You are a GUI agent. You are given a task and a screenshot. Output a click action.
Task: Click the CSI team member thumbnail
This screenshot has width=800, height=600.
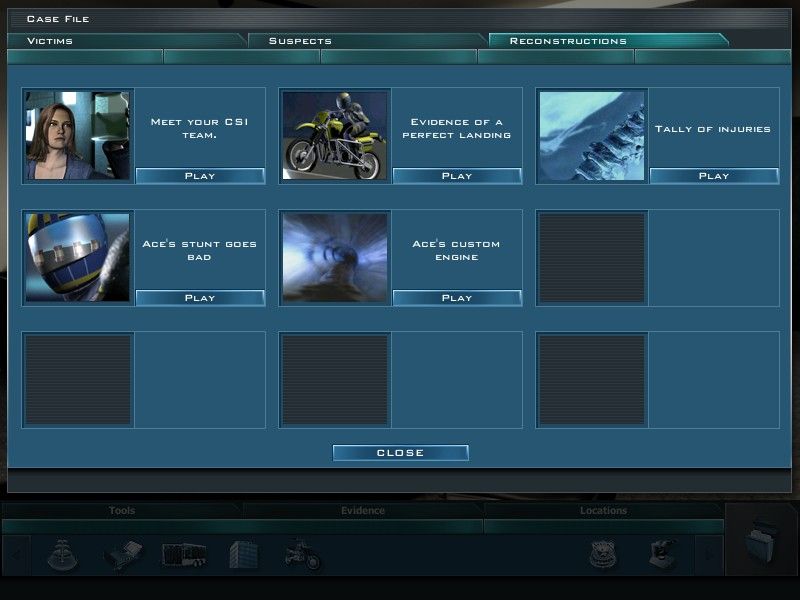[78, 136]
